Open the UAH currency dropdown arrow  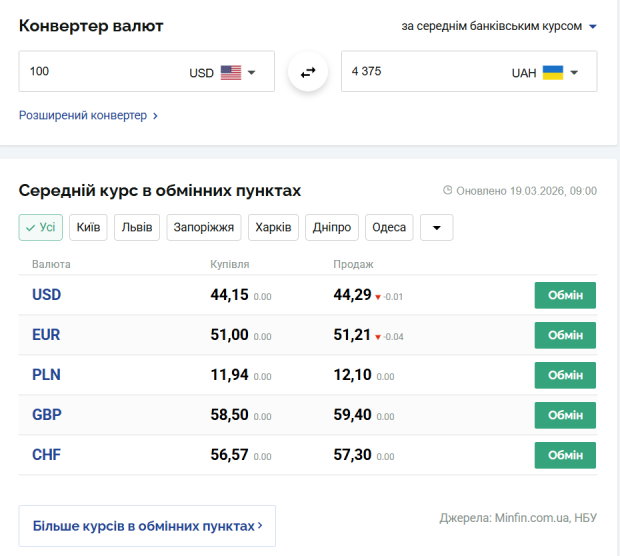[x=574, y=72]
